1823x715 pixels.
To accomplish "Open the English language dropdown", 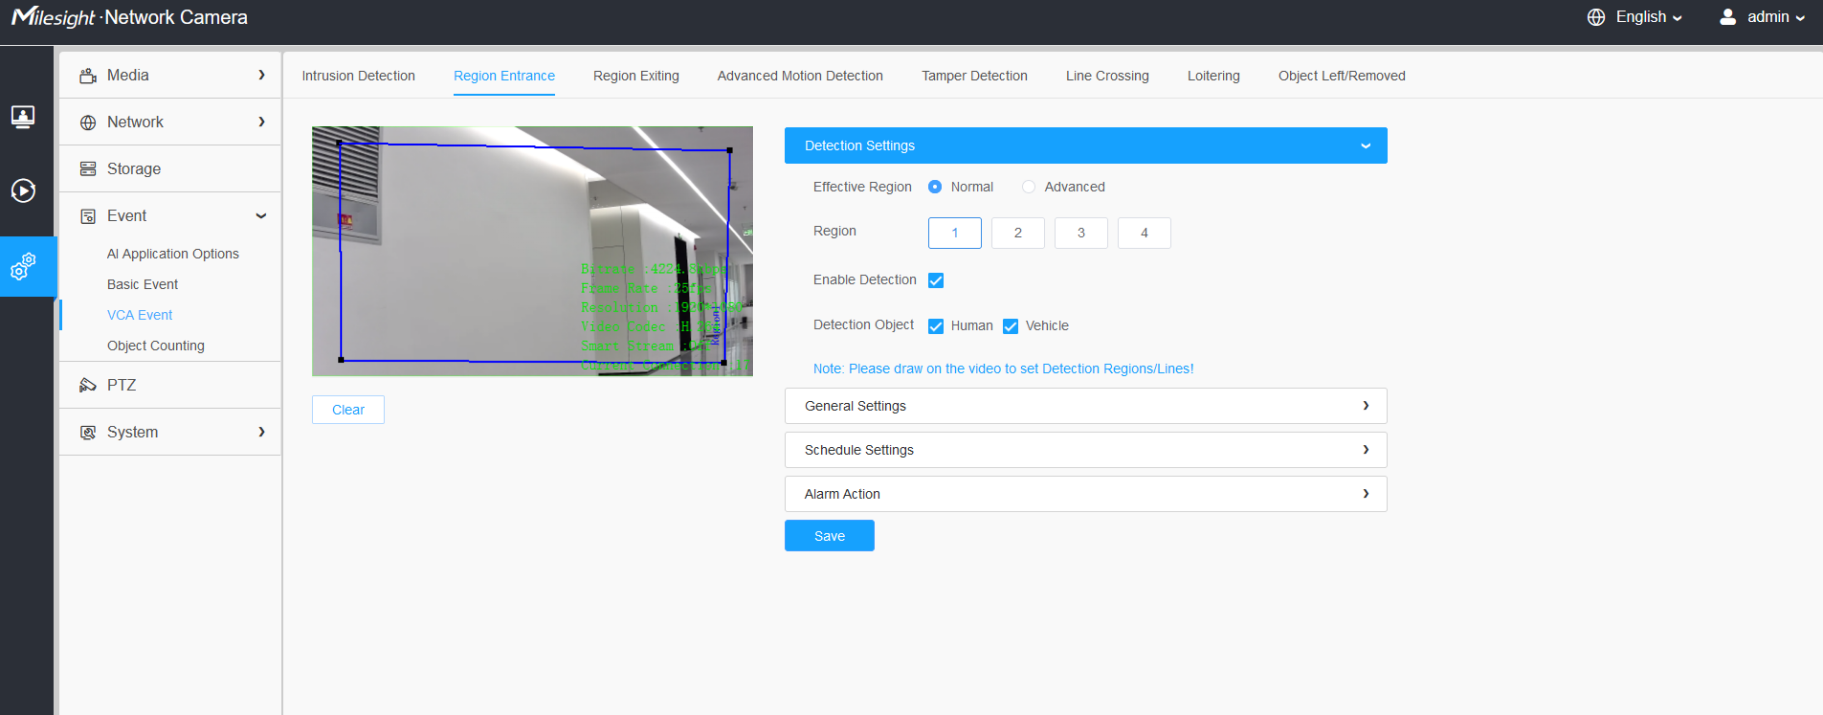I will (x=1649, y=17).
